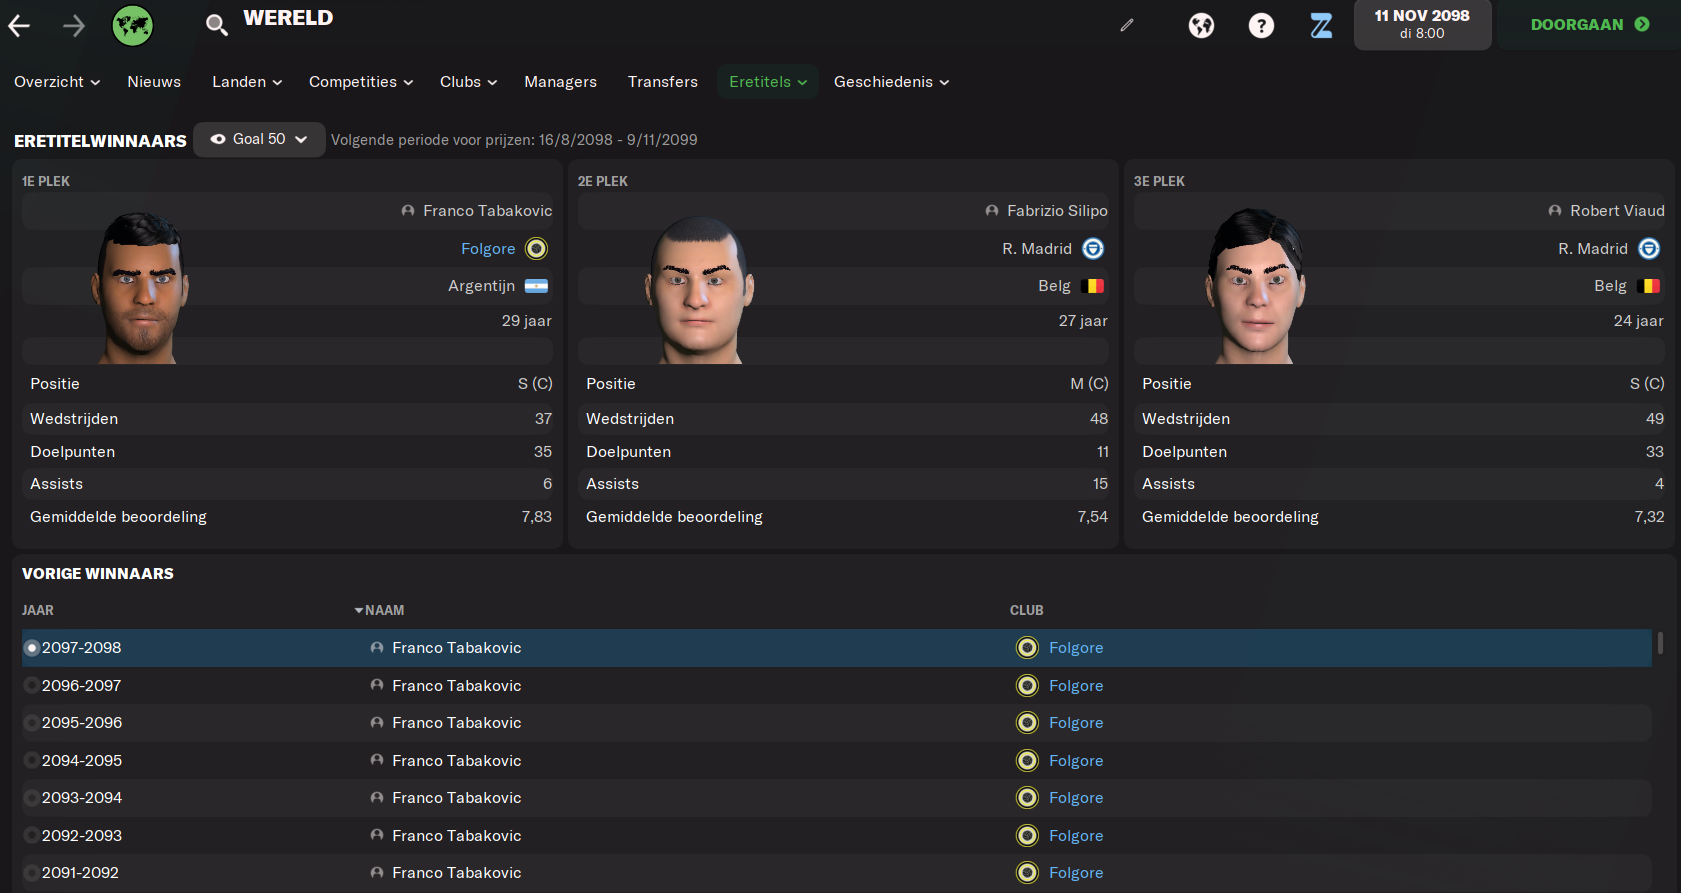
Task: Click the person icon in the 2096-2097 row
Action: (377, 686)
